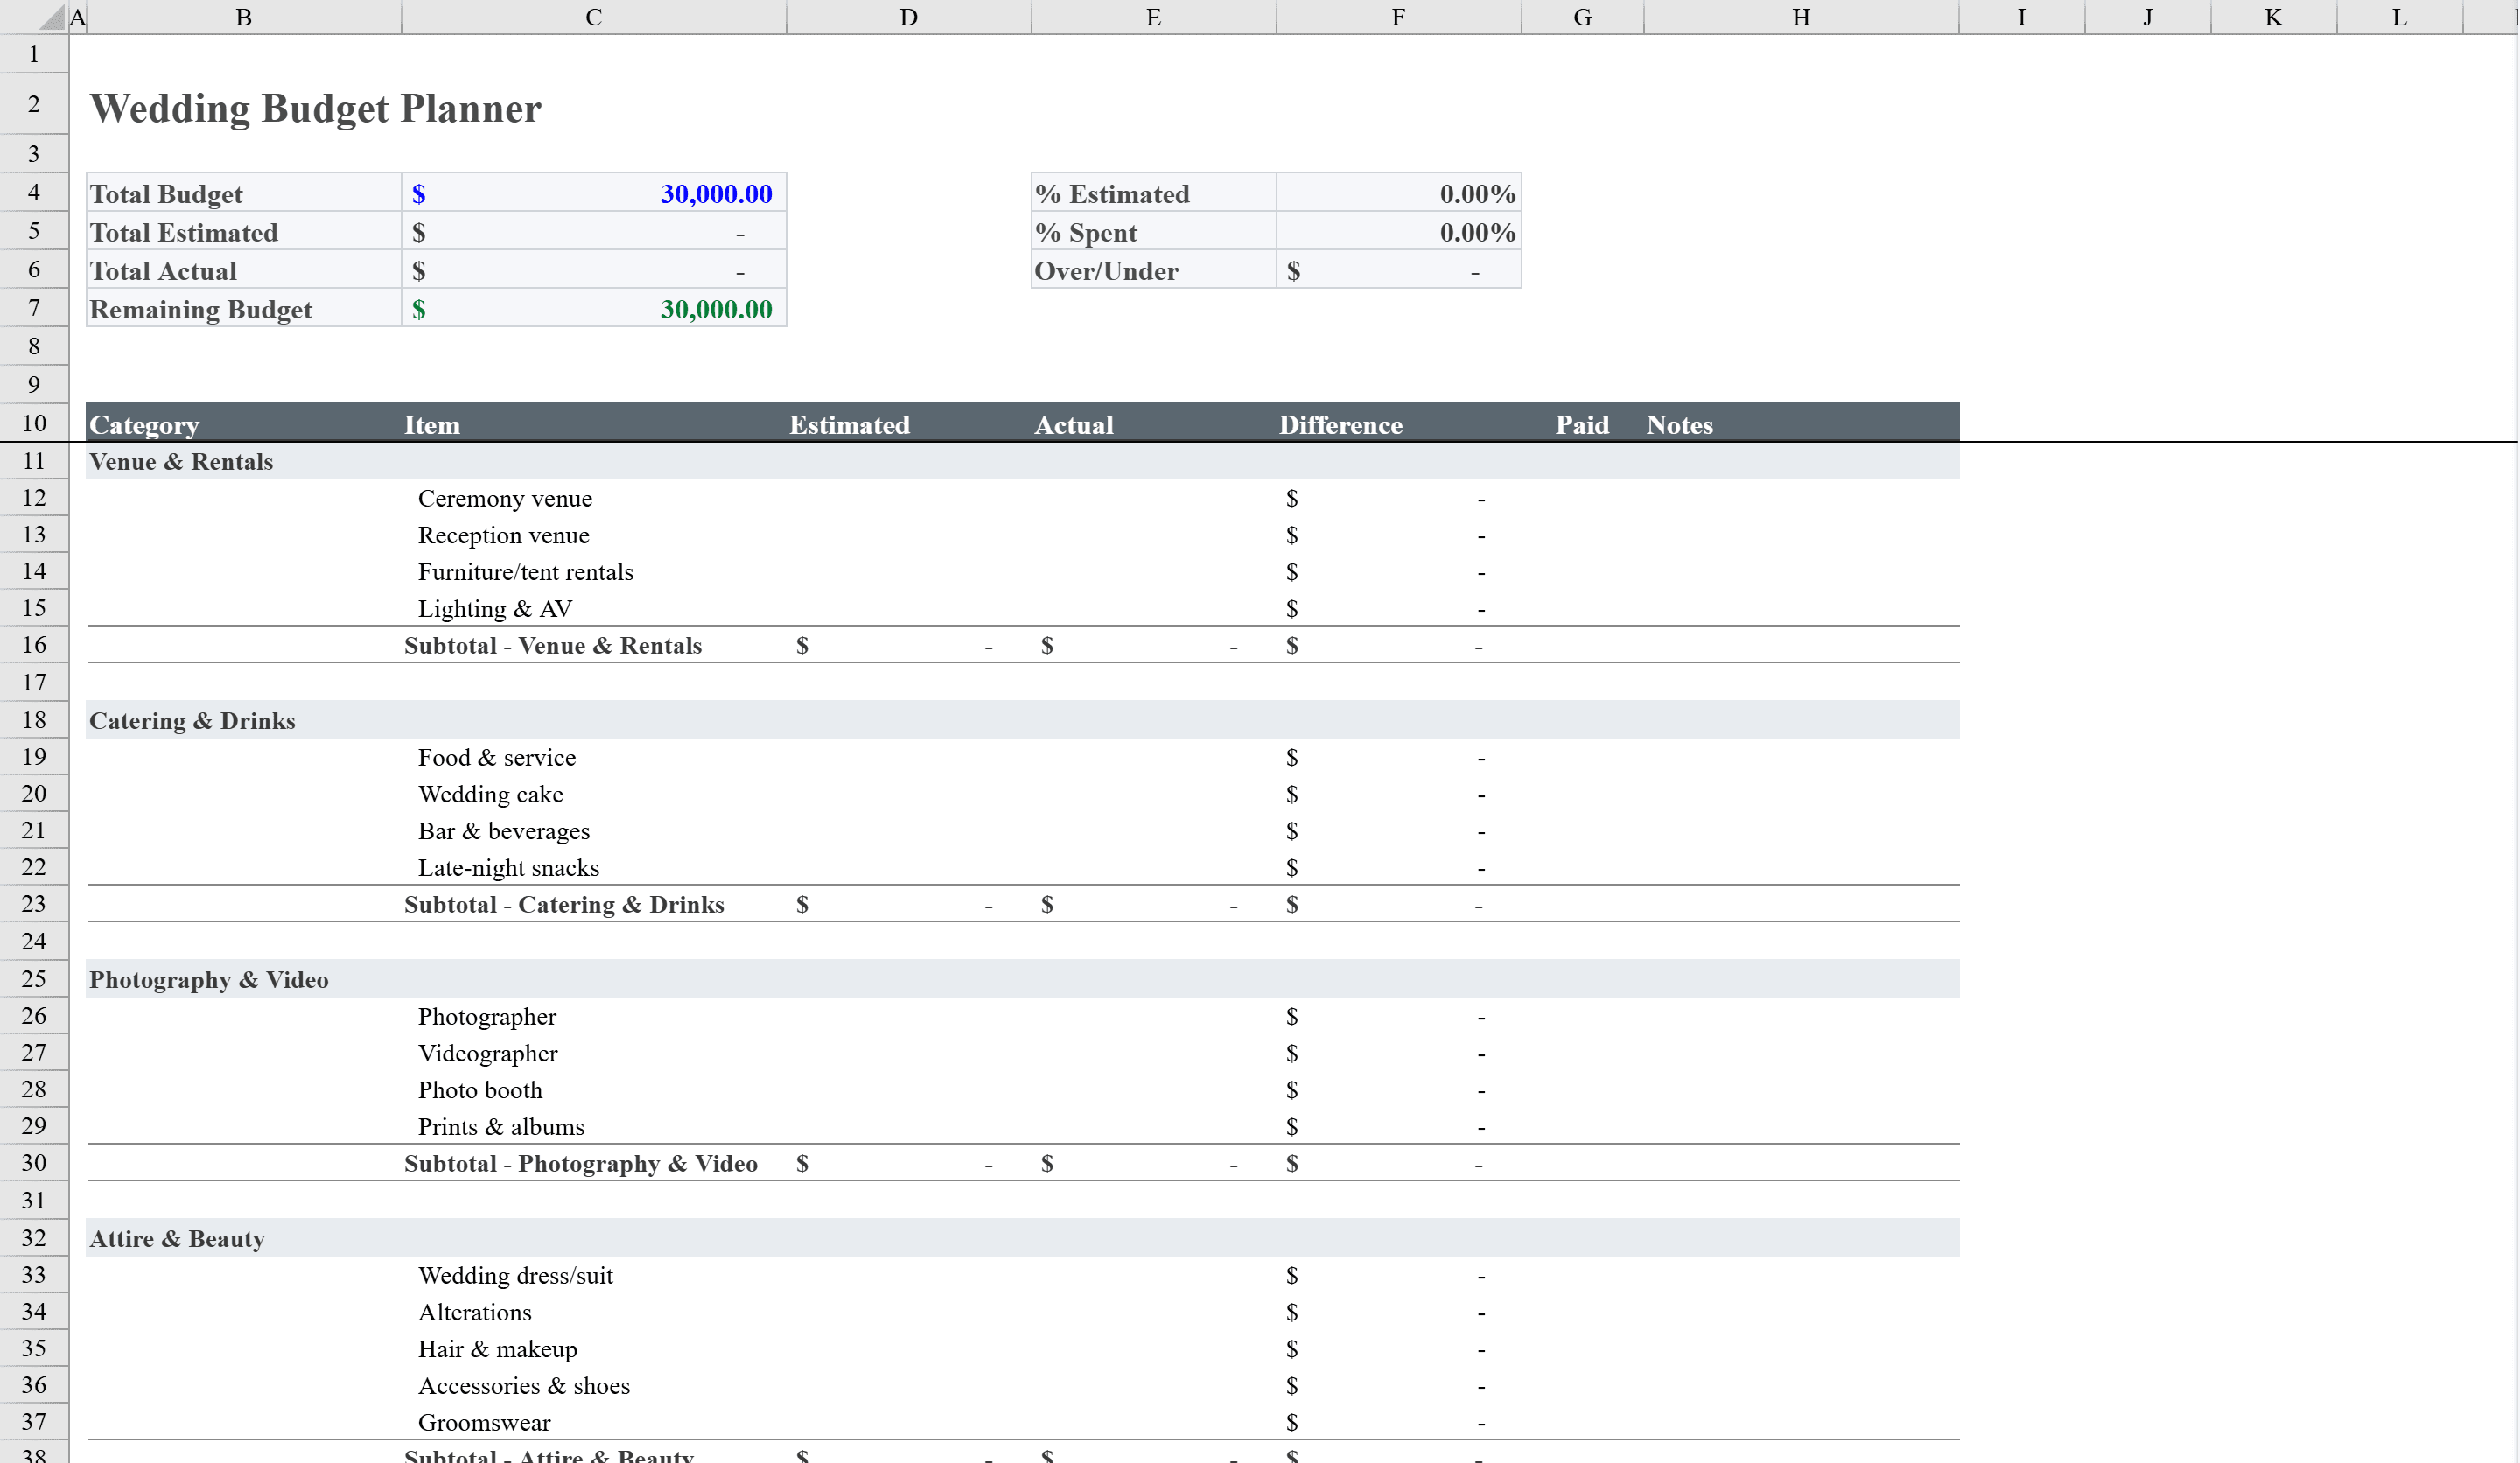Select the Groomswear item cell
2520x1463 pixels.
coord(484,1421)
